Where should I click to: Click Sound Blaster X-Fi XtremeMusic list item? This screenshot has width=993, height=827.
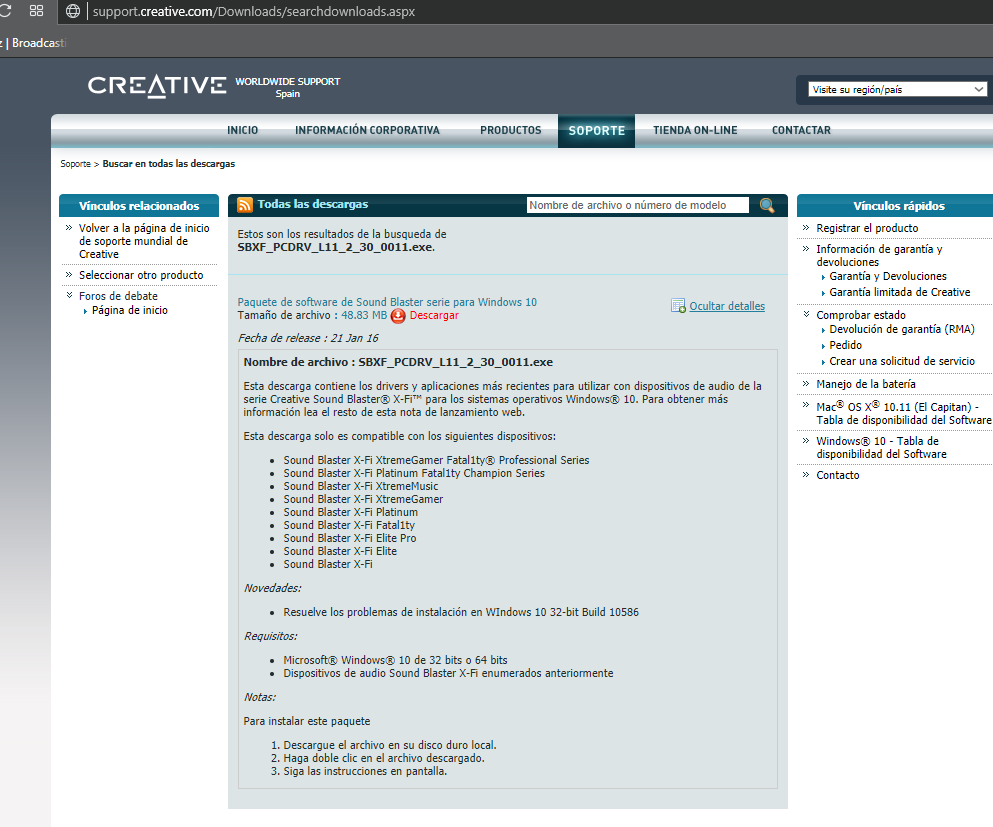[361, 486]
